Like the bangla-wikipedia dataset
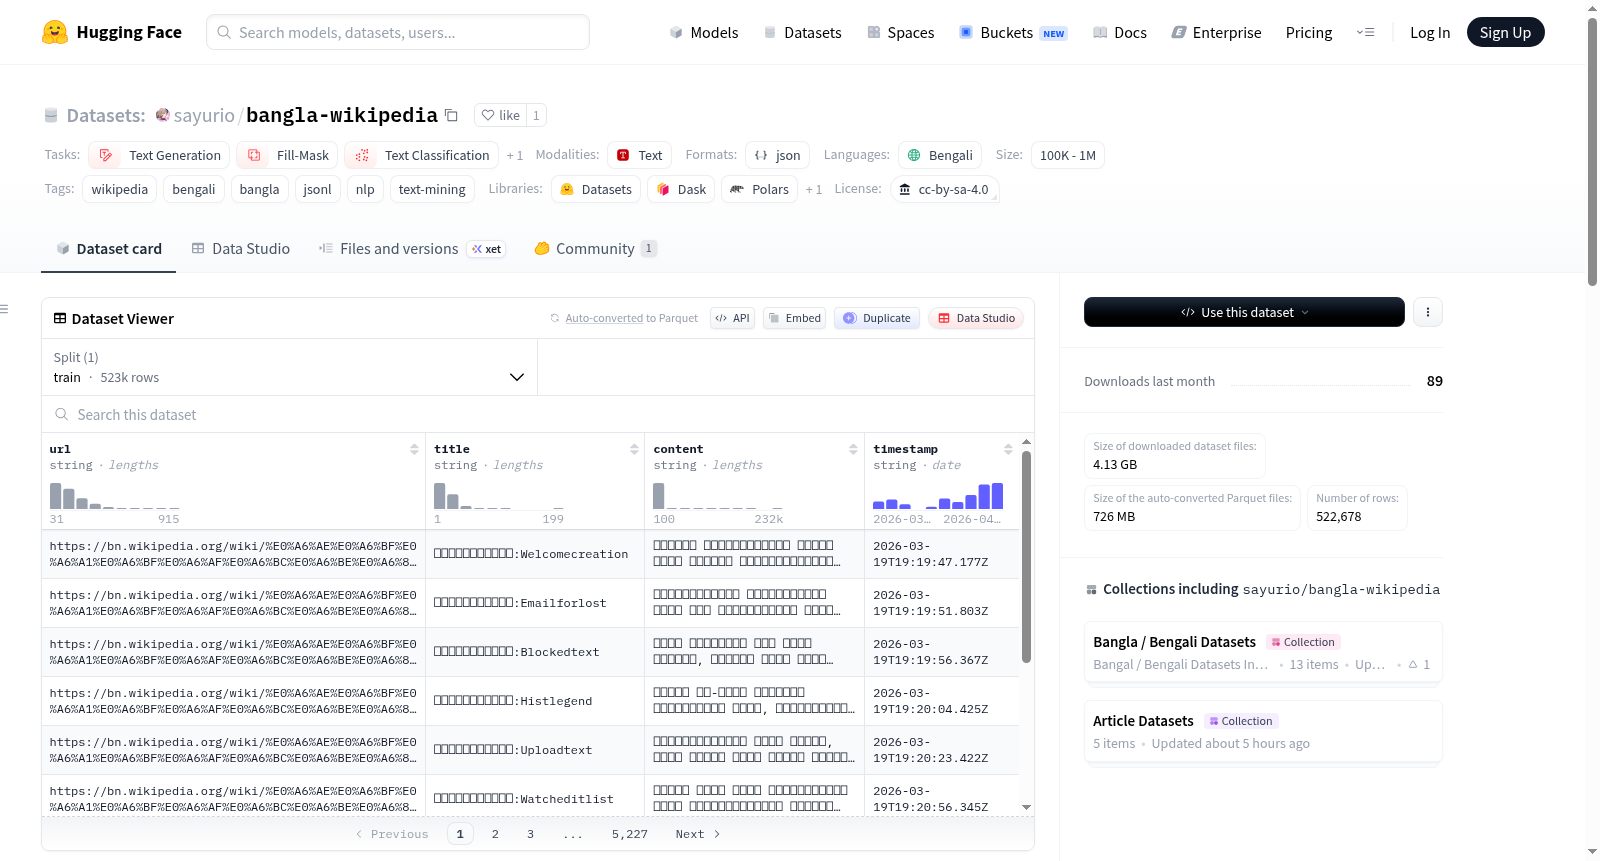Image resolution: width=1600 pixels, height=861 pixels. [500, 115]
